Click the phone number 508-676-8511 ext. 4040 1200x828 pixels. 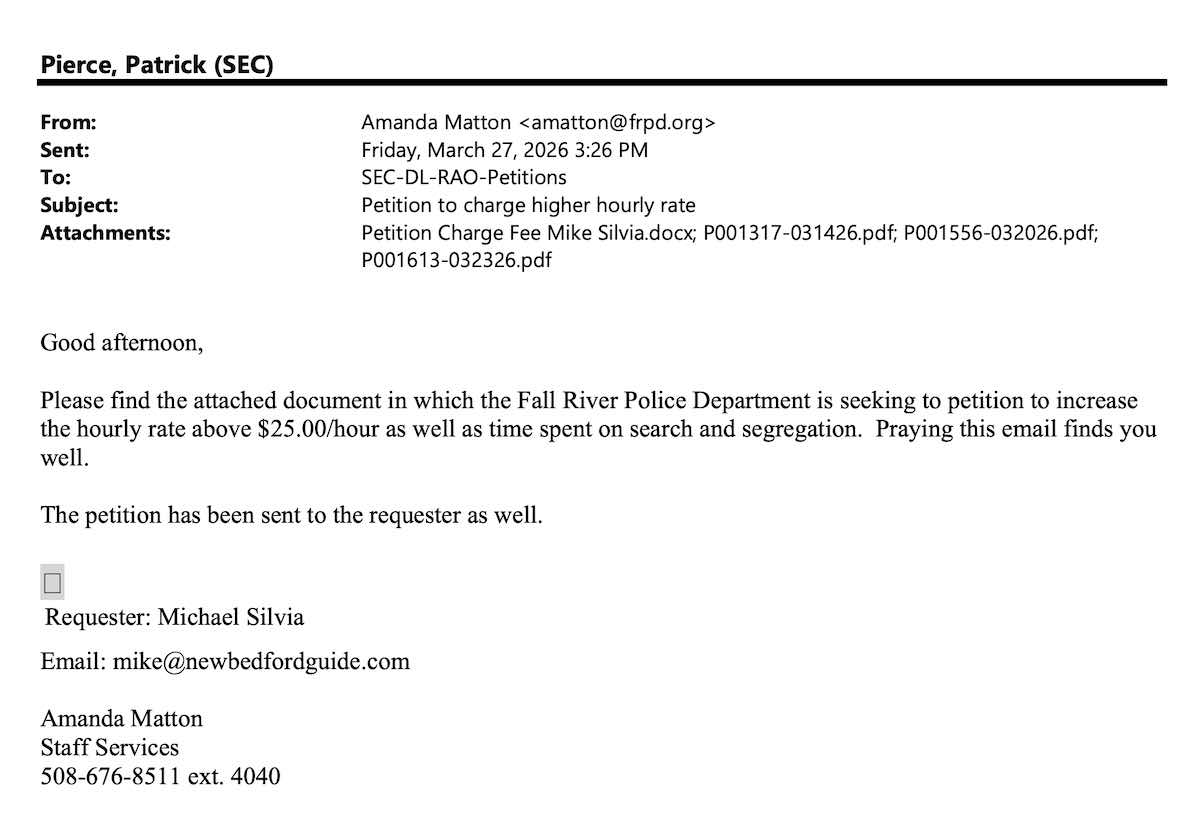[x=160, y=775]
